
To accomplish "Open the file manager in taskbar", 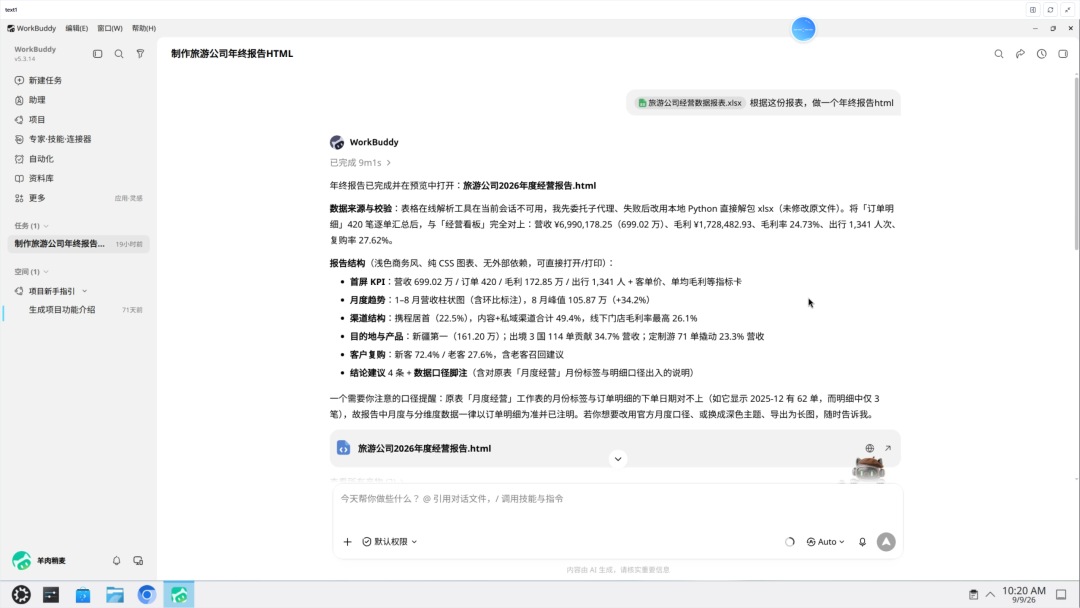I will 115,595.
